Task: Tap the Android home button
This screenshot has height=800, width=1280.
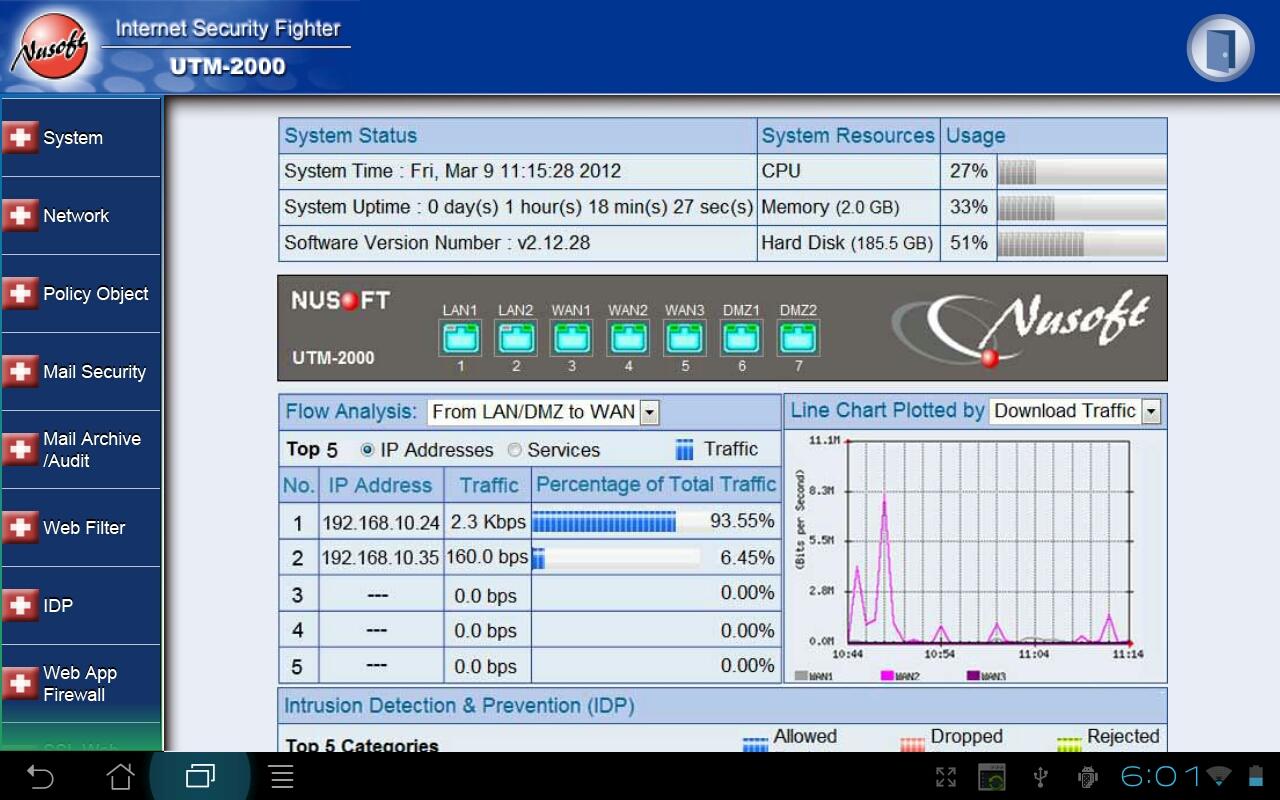Action: pos(120,776)
